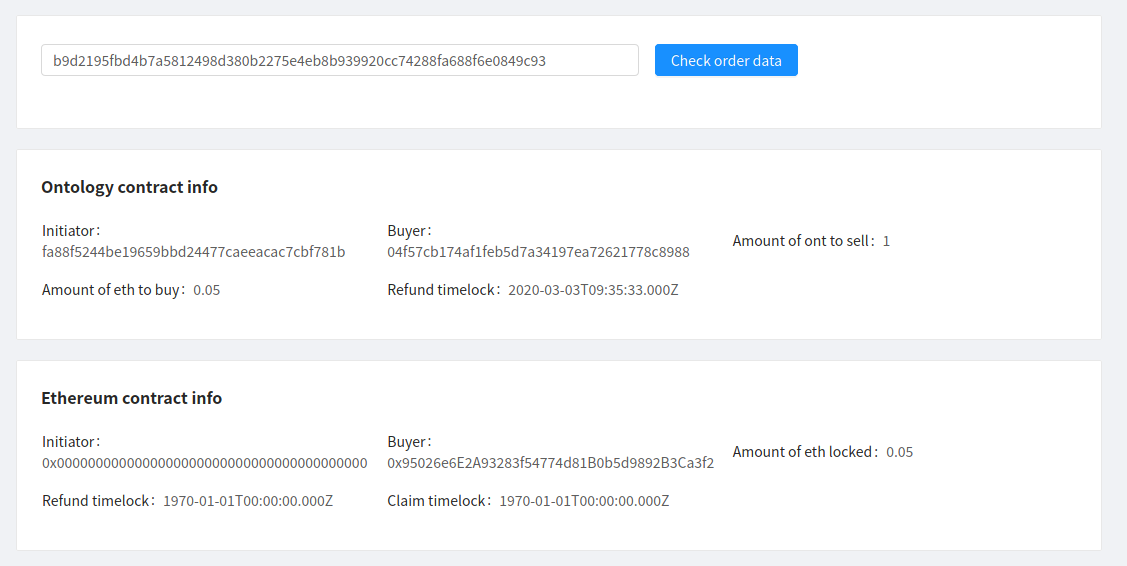Screen dimensions: 1127x566
Task: Click Ontology initiator address fa88f5244be19659bbd24477caeeacac7cbf781b
Action: coord(193,252)
